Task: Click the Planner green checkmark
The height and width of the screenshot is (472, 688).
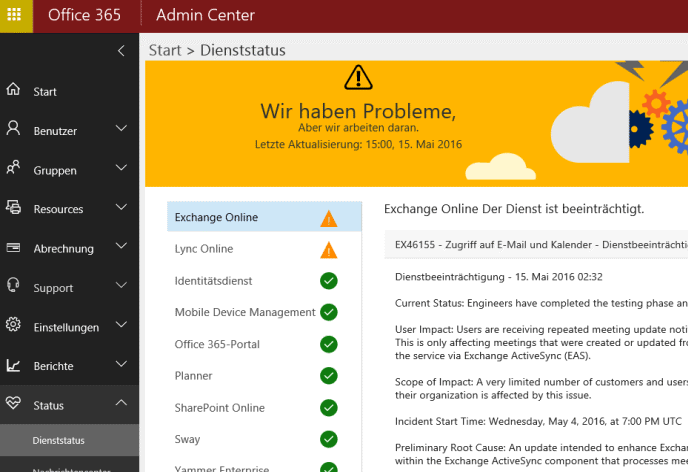Action: pyautogui.click(x=329, y=376)
